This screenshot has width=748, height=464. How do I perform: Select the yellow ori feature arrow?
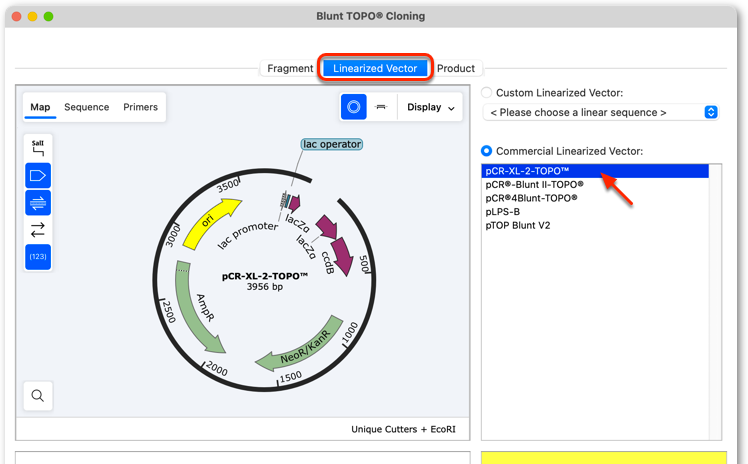click(x=211, y=223)
